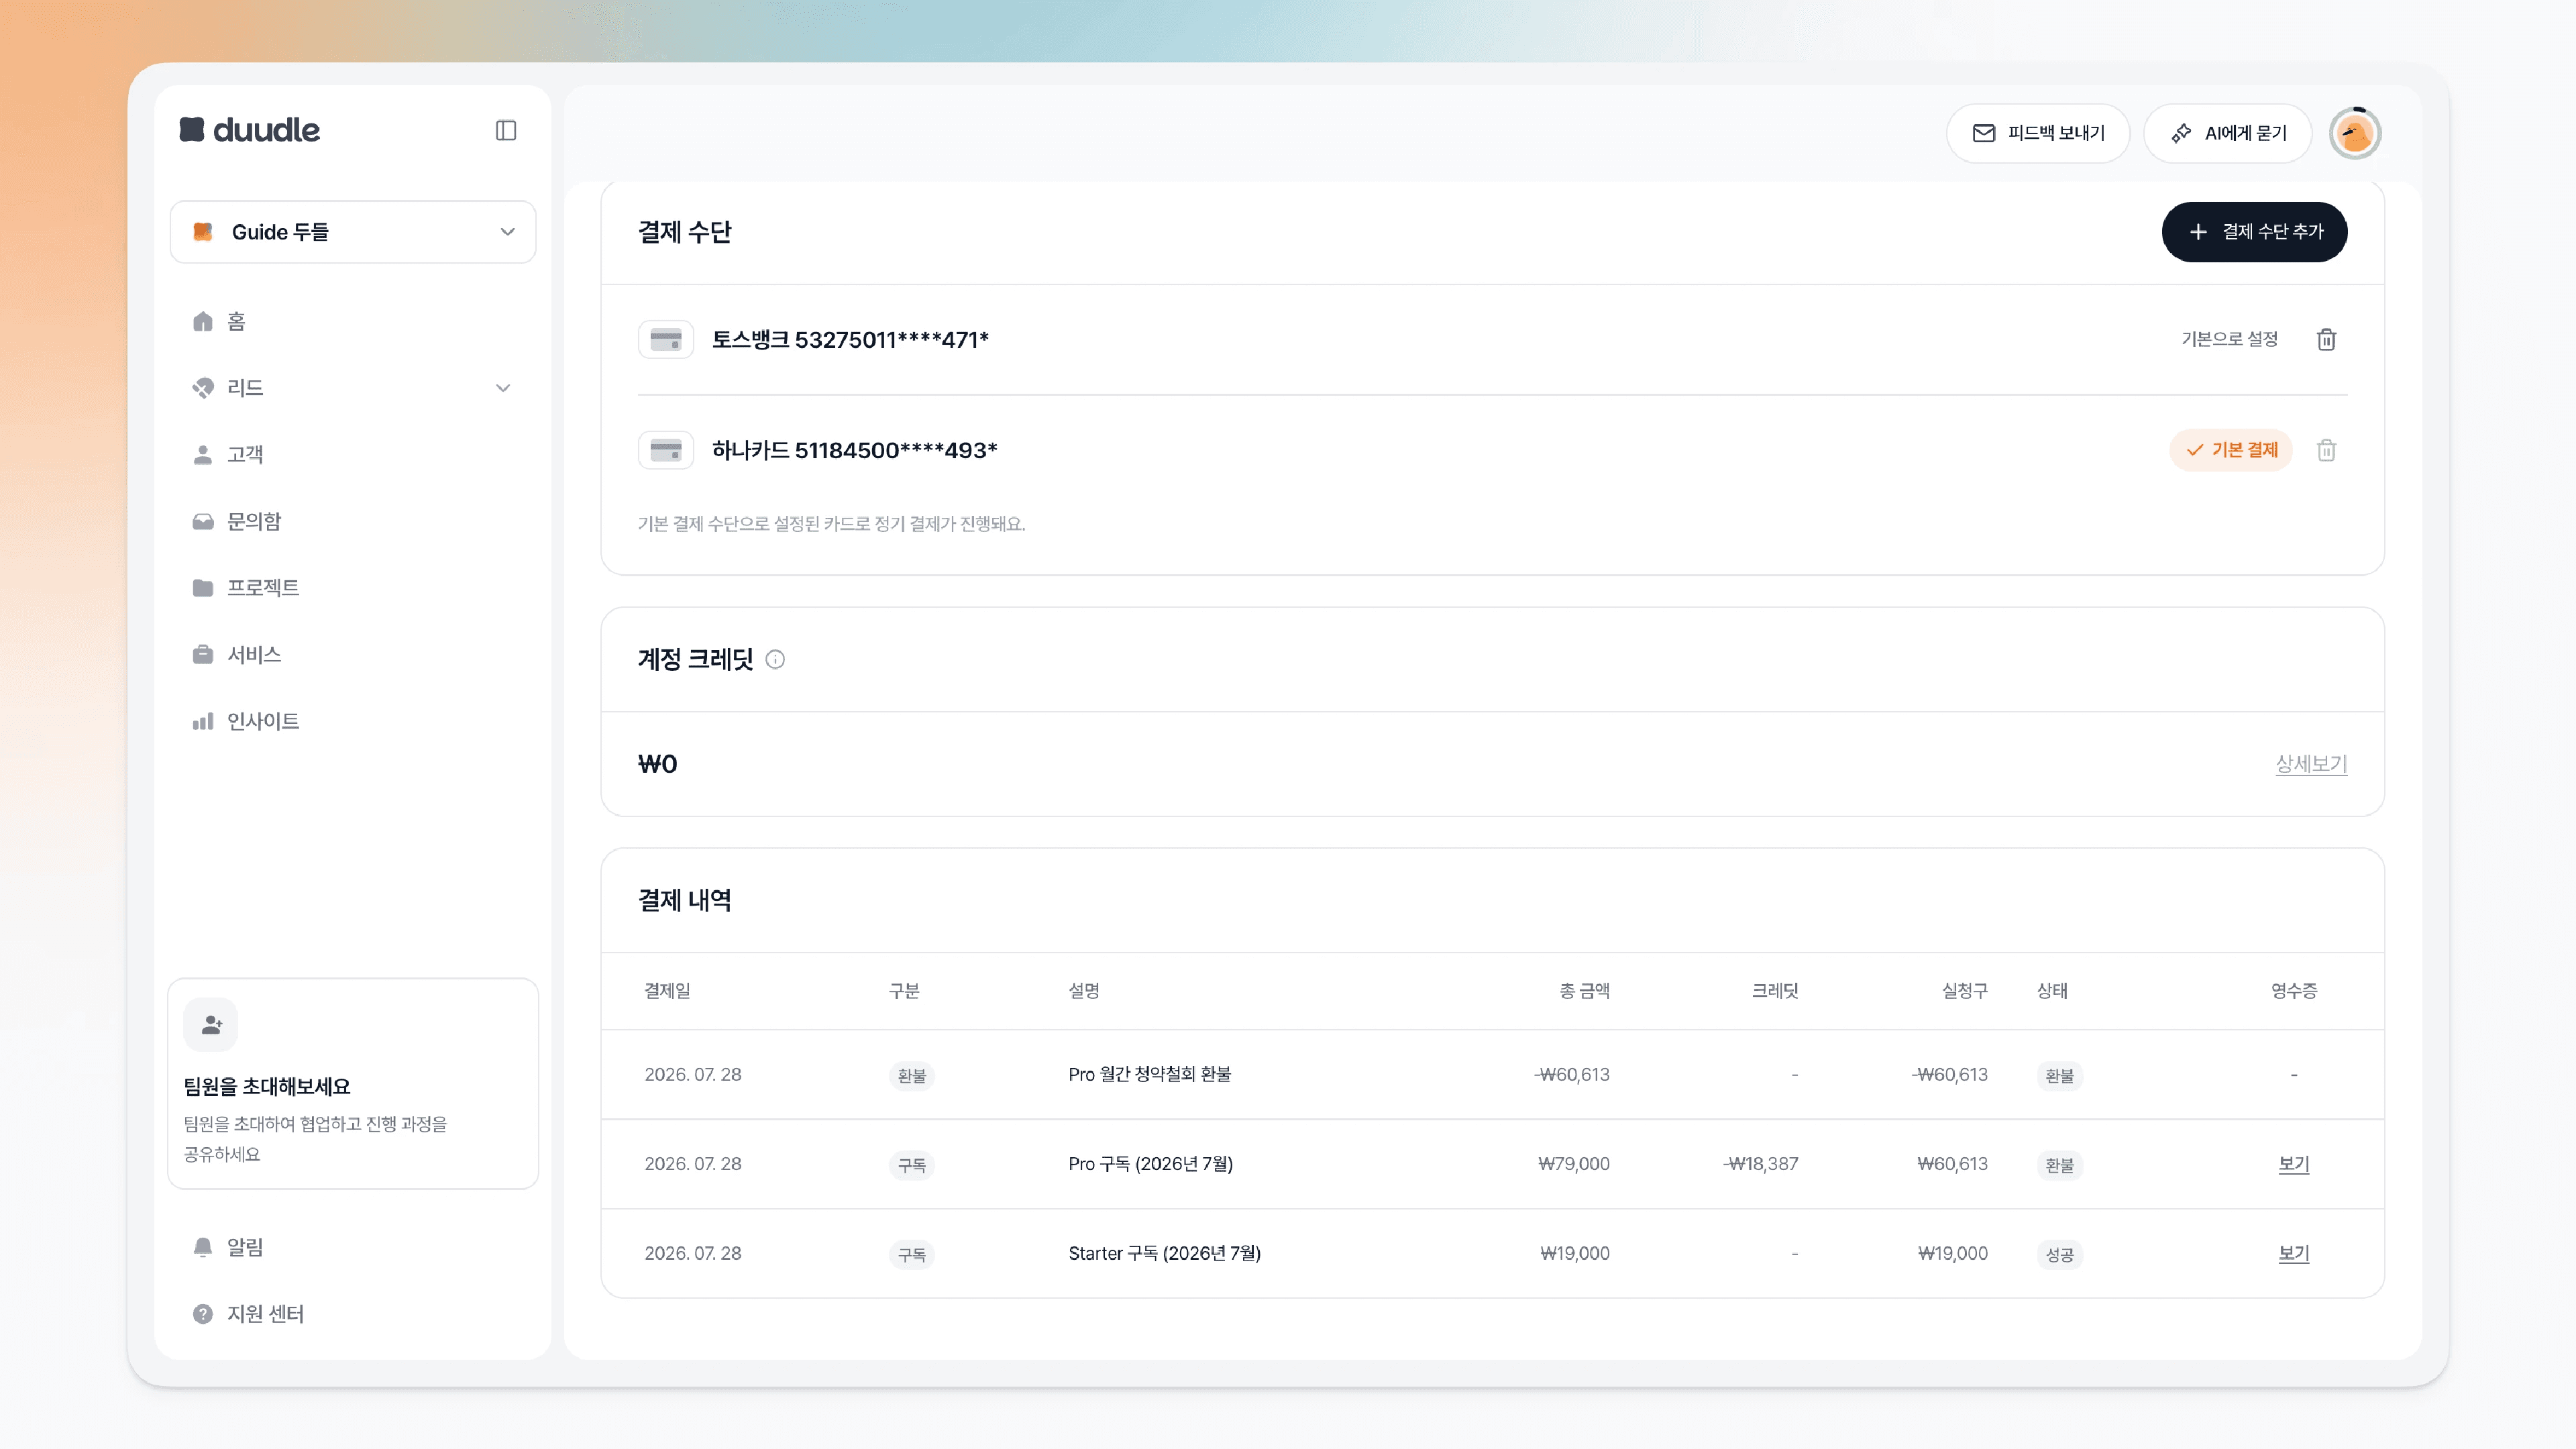Click the home icon in sidebar
Image resolution: width=2576 pixels, height=1449 pixels.
click(x=203, y=321)
